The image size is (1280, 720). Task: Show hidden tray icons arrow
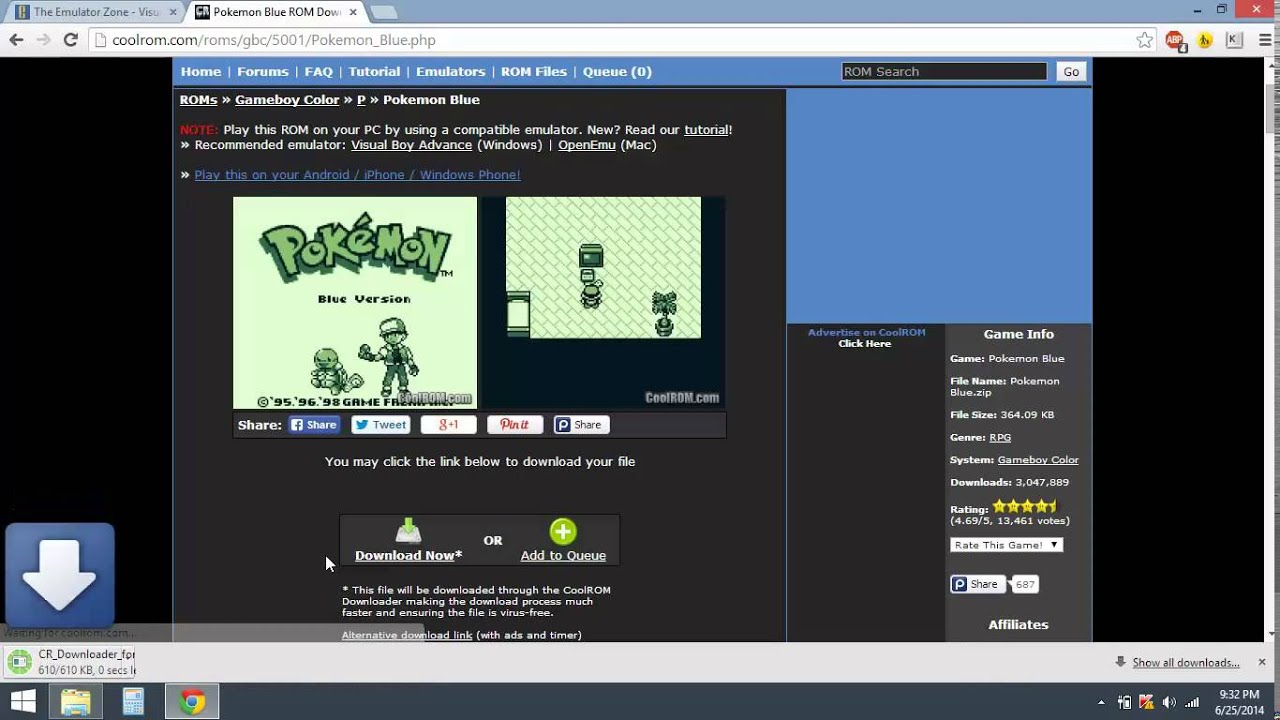tap(1102, 703)
